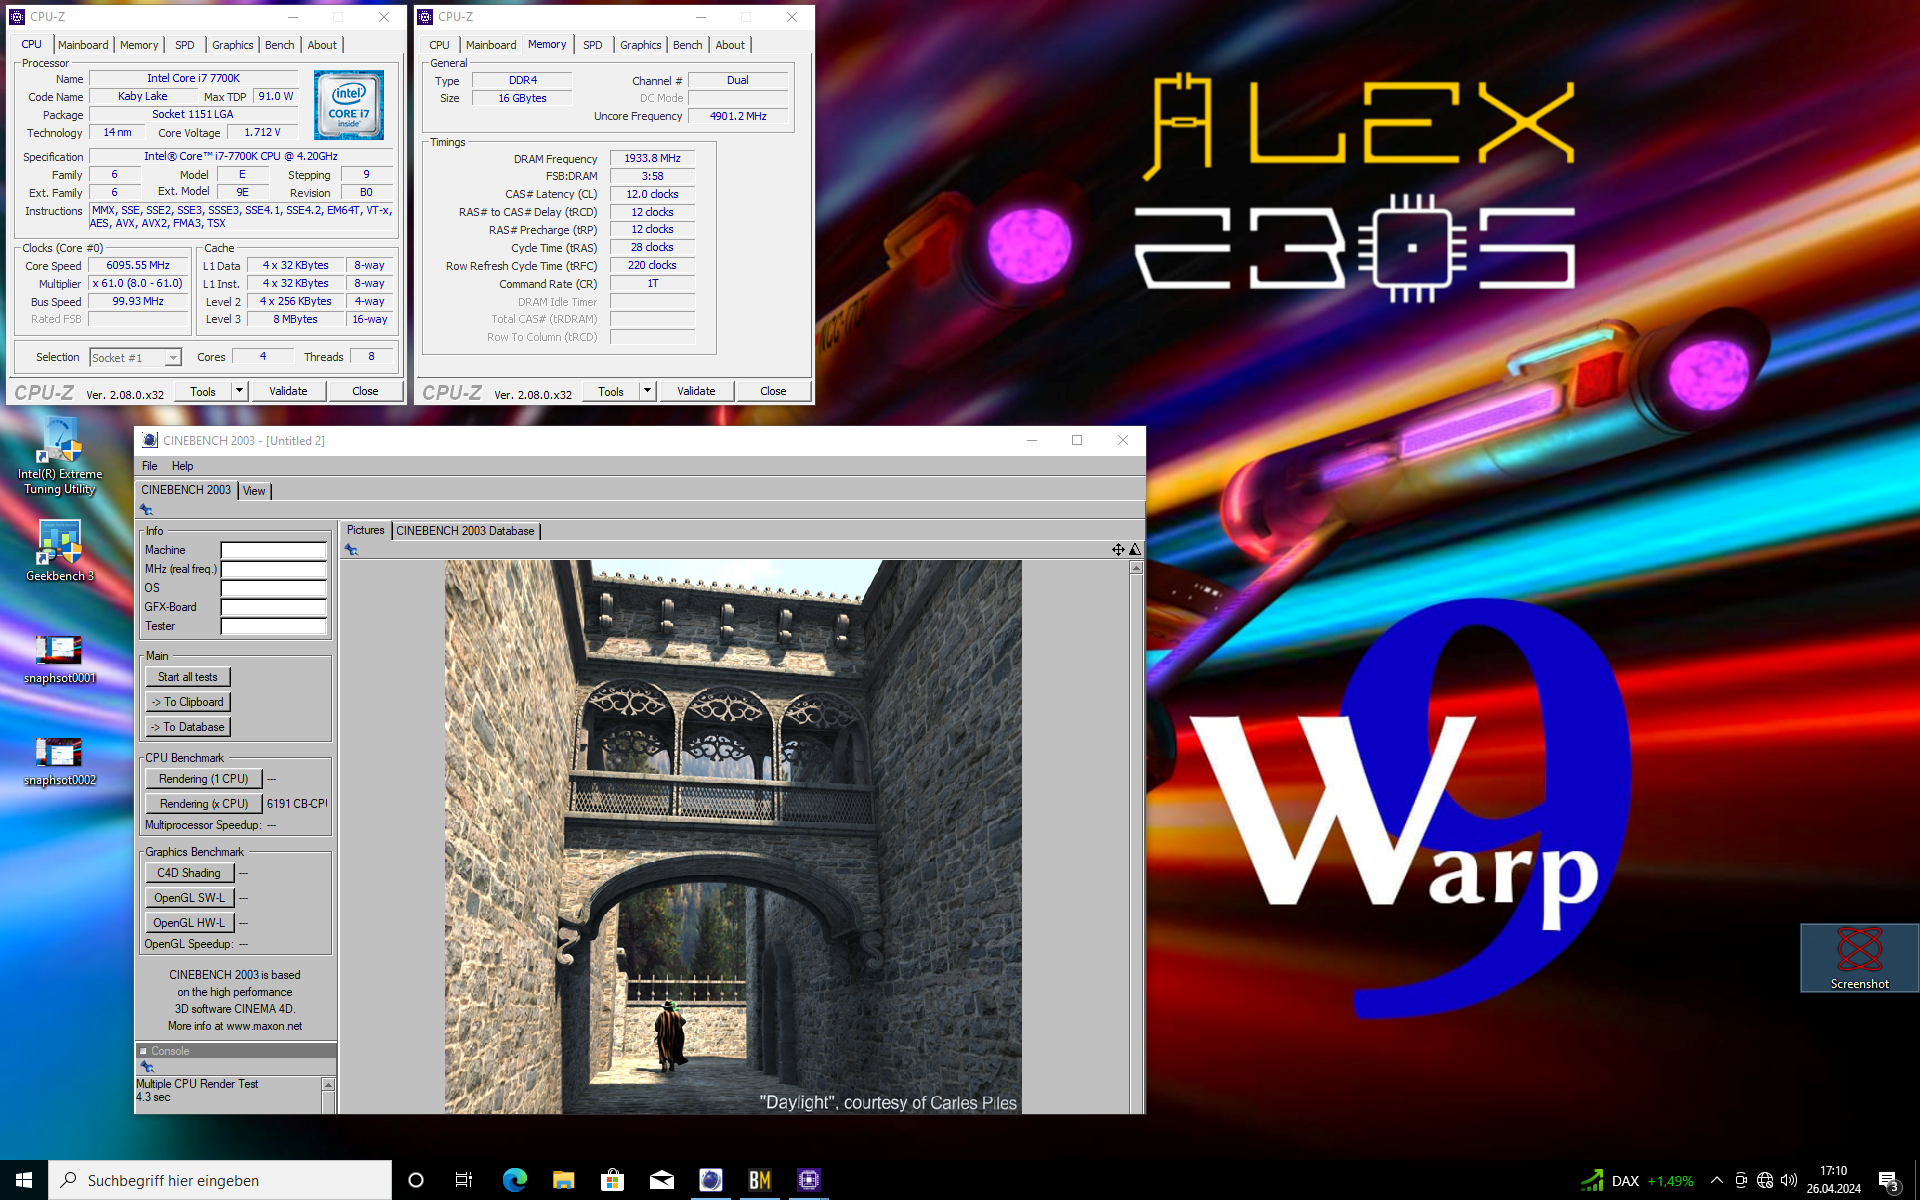This screenshot has height=1200, width=1920.
Task: Click Validate in the left CPU-Z window
Action: (x=288, y=391)
